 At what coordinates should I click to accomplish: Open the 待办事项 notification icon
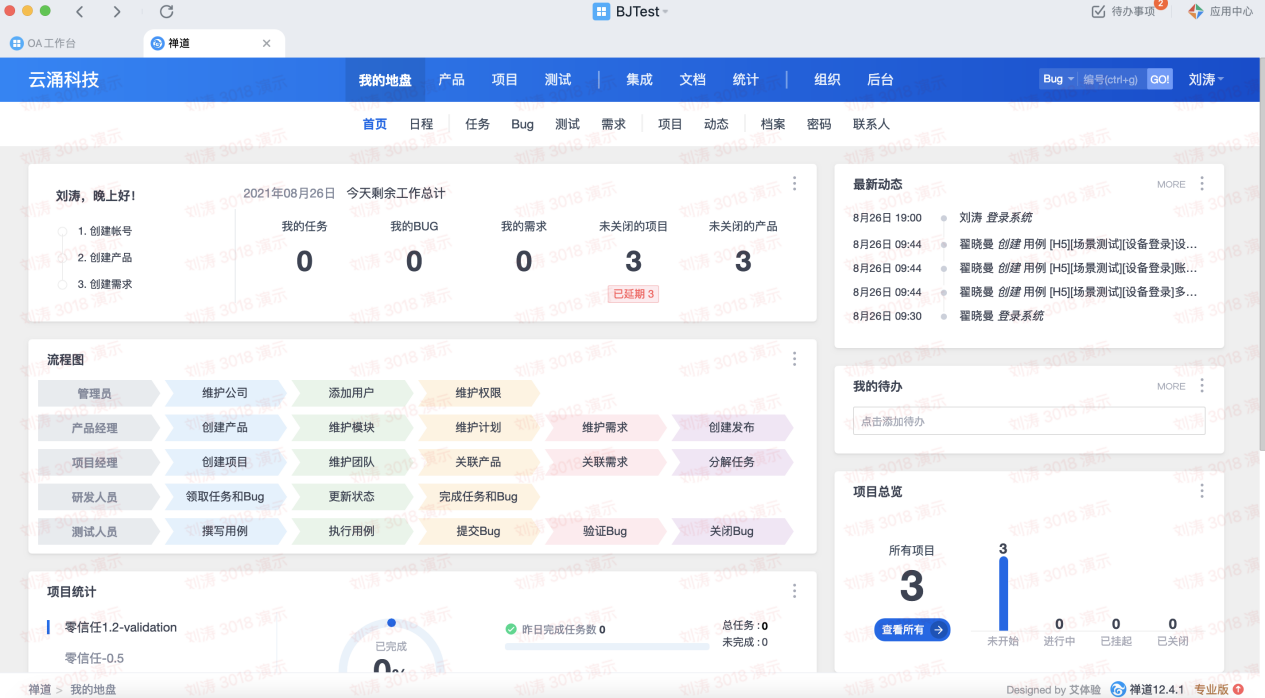[1098, 12]
